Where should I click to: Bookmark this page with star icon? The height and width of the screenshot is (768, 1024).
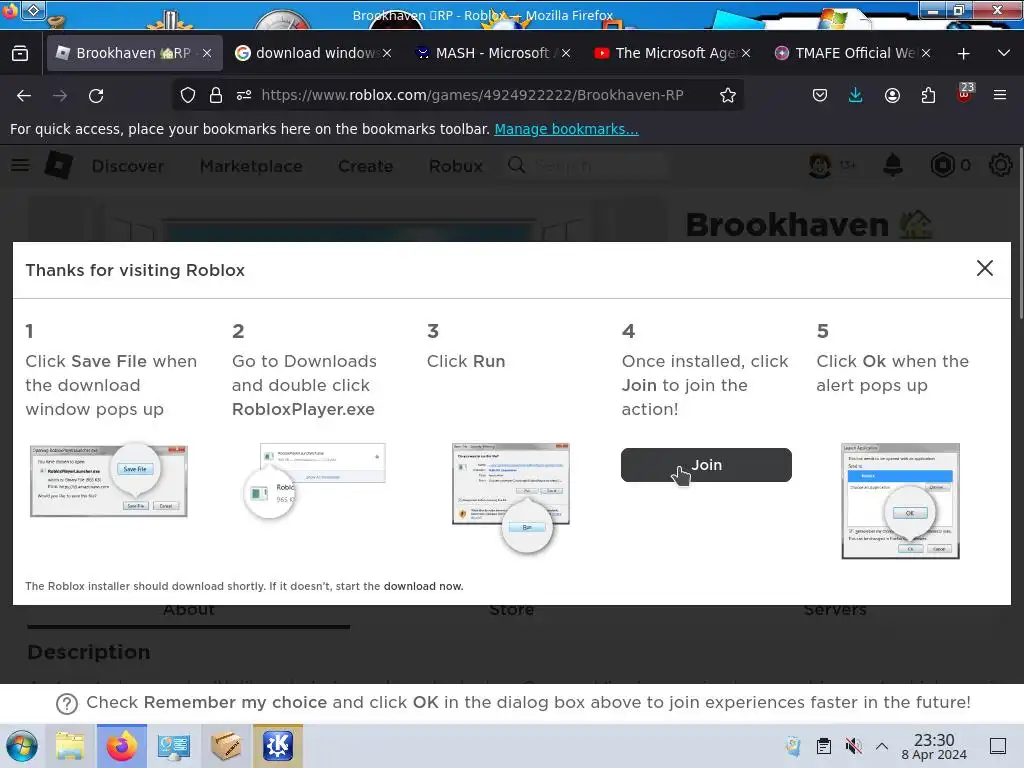pyautogui.click(x=728, y=95)
